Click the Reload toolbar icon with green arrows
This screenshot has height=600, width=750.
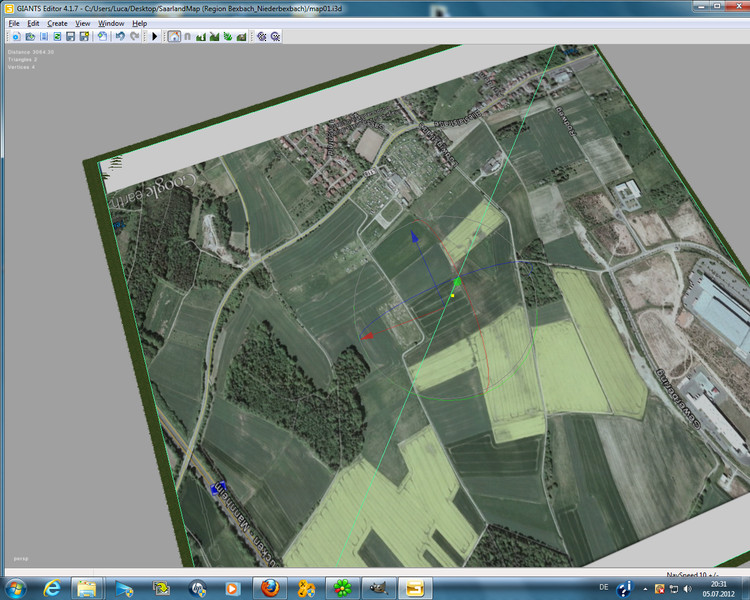tap(57, 36)
